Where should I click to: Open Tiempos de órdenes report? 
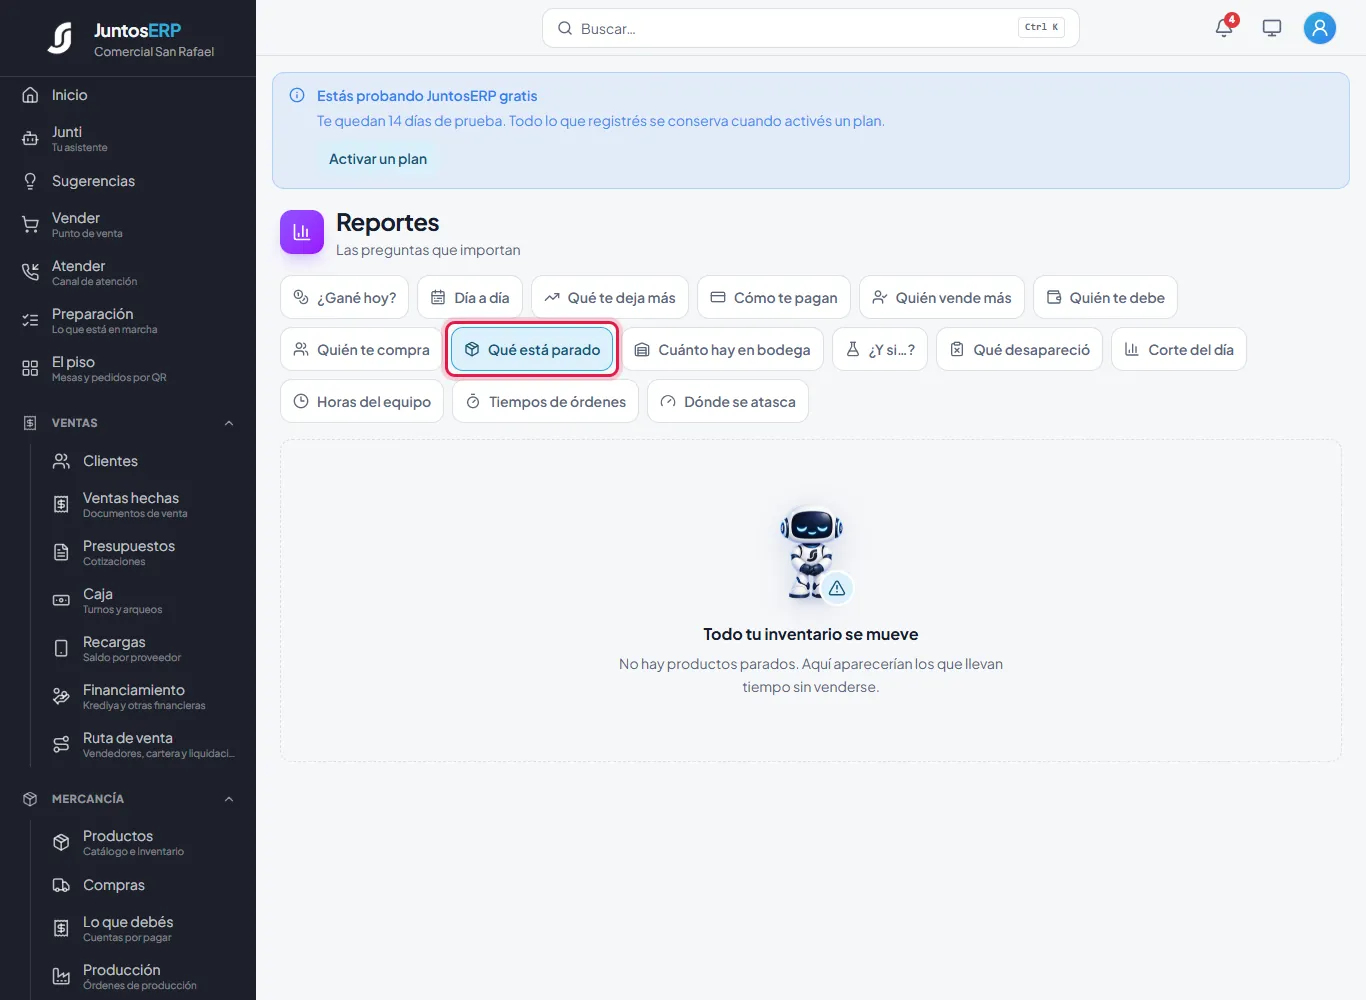click(545, 401)
